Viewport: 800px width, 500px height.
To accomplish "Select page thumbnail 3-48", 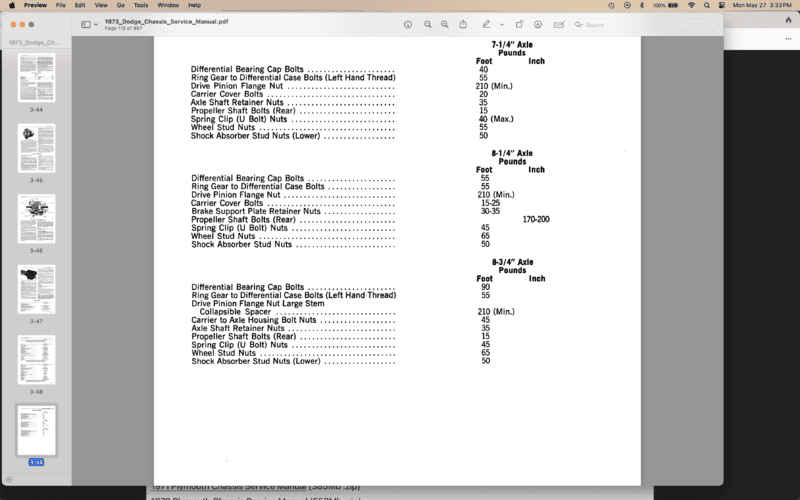I will coord(36,360).
